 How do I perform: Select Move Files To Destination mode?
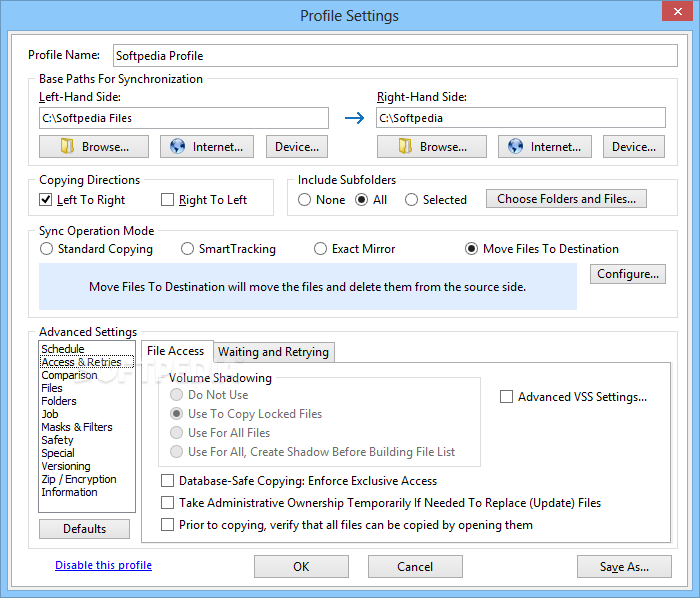coord(471,249)
